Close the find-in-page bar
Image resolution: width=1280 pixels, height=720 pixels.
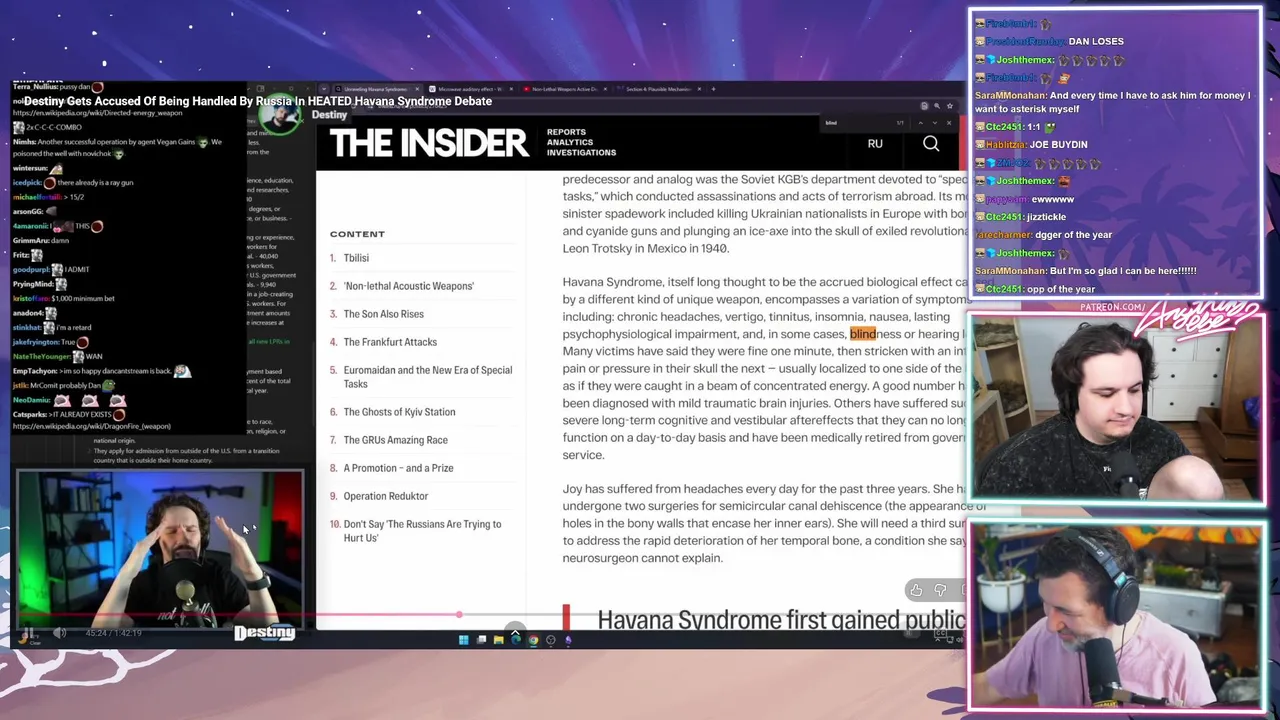(x=948, y=123)
